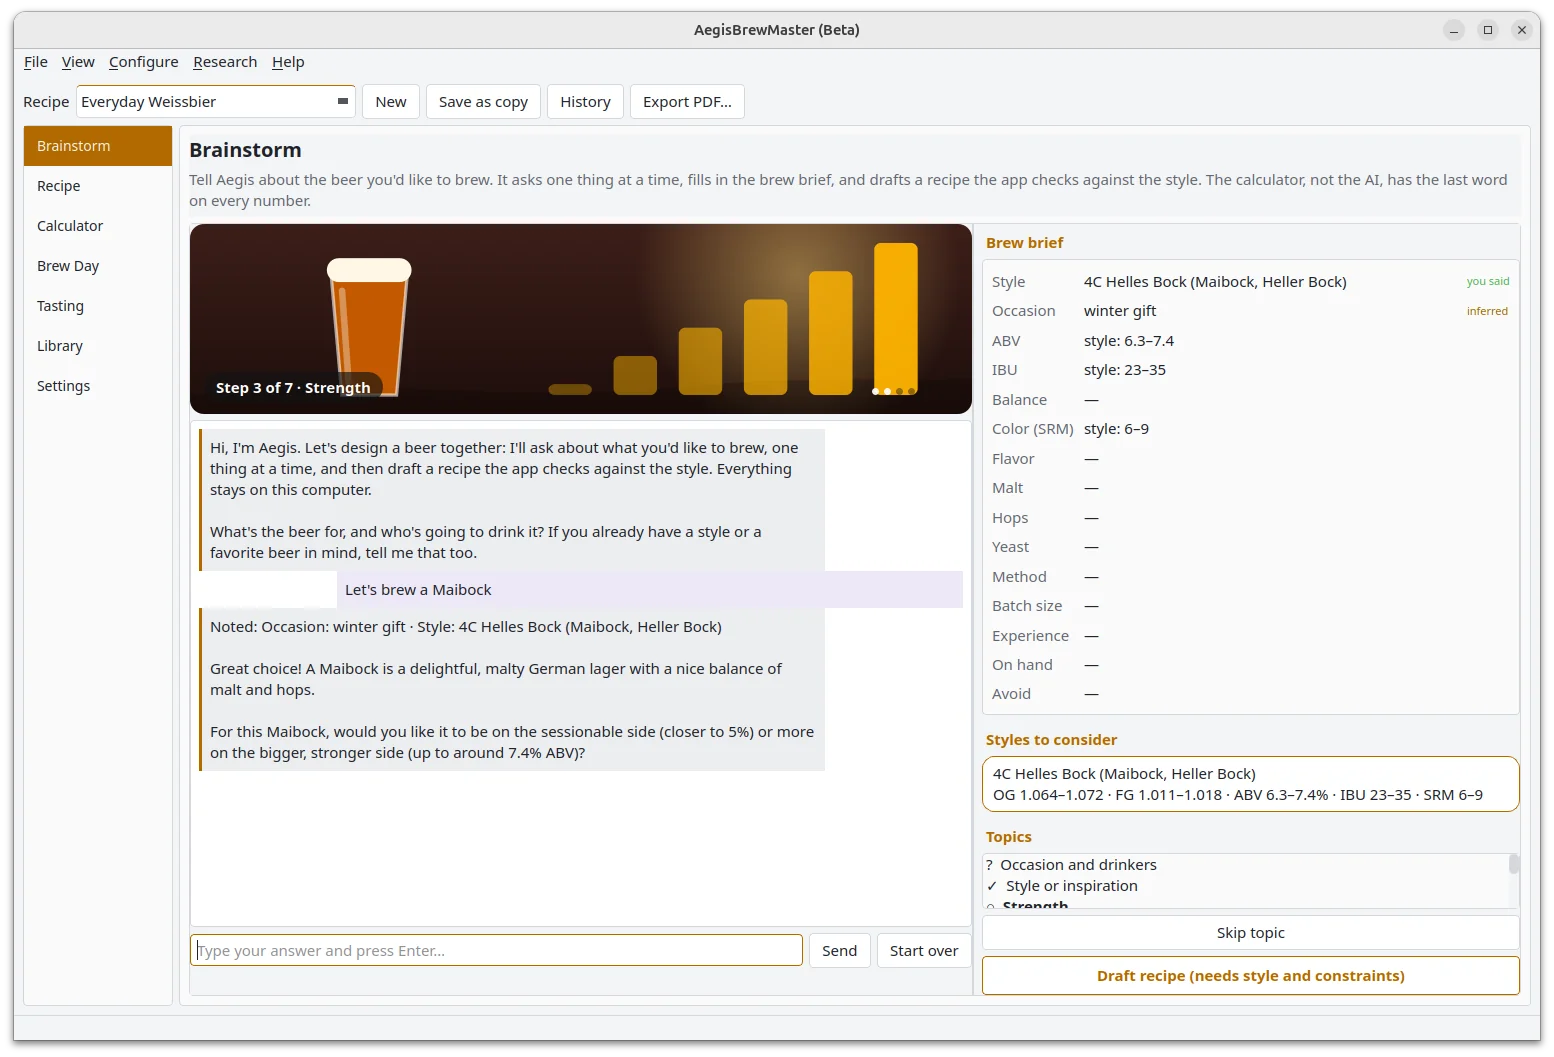Click the Topics list scrollbar
This screenshot has height=1057, width=1554.
(1514, 864)
